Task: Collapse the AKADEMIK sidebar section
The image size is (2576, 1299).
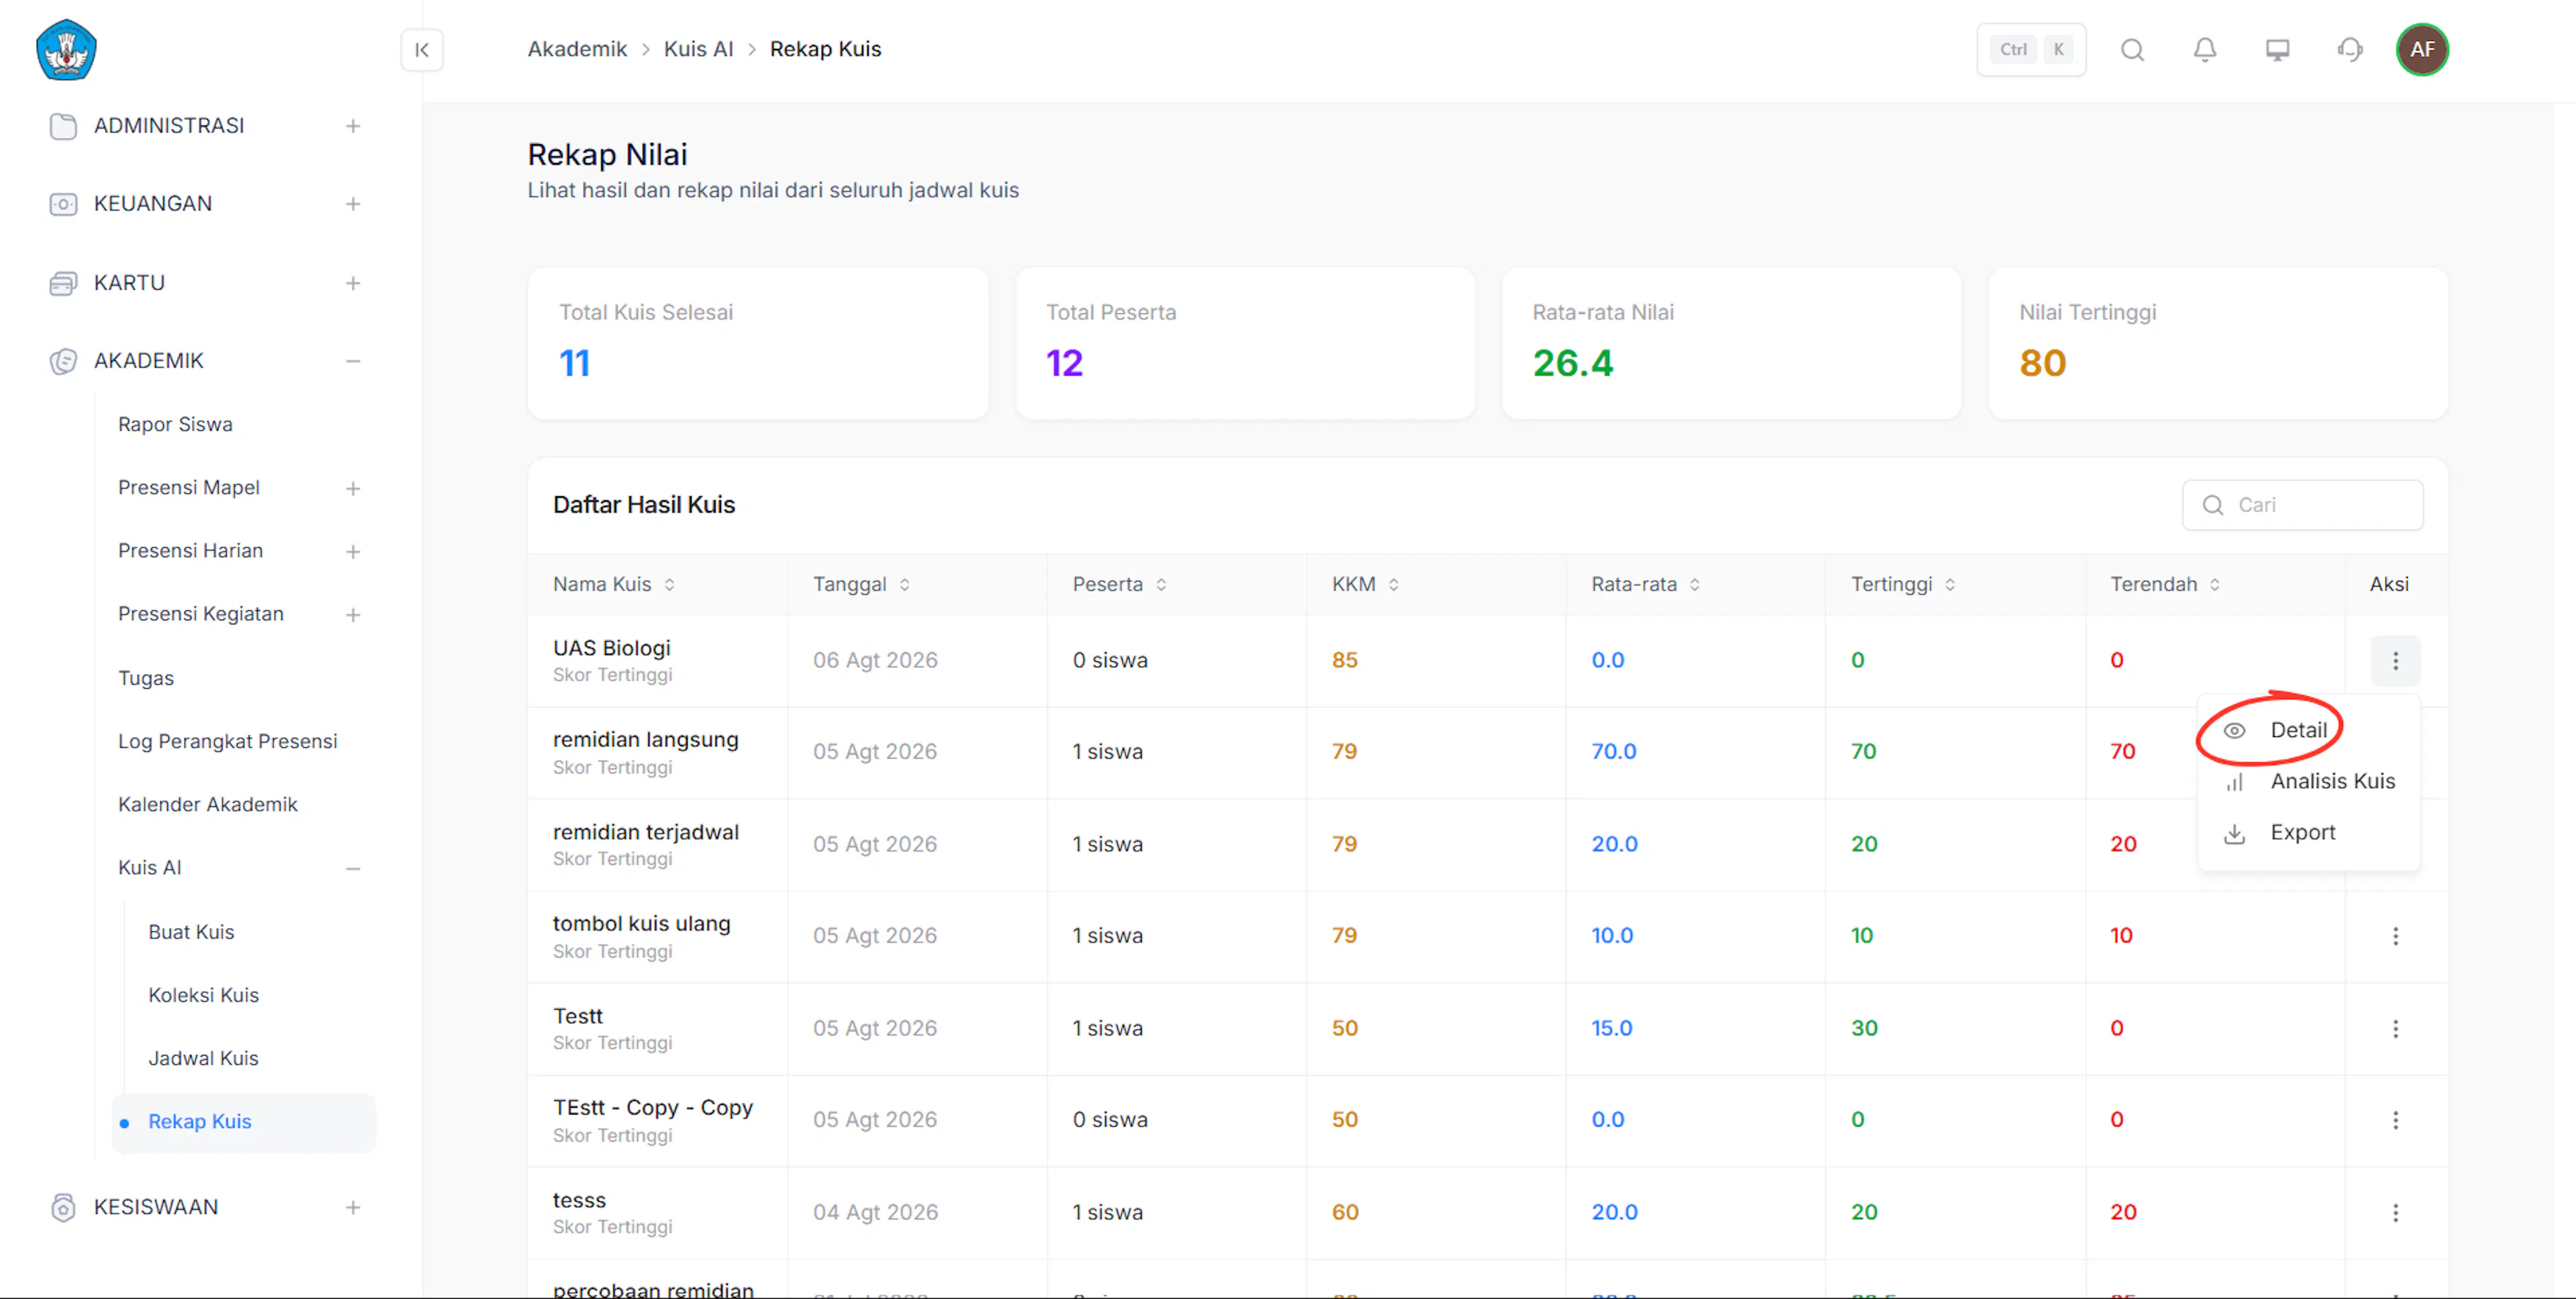Action: click(x=353, y=361)
